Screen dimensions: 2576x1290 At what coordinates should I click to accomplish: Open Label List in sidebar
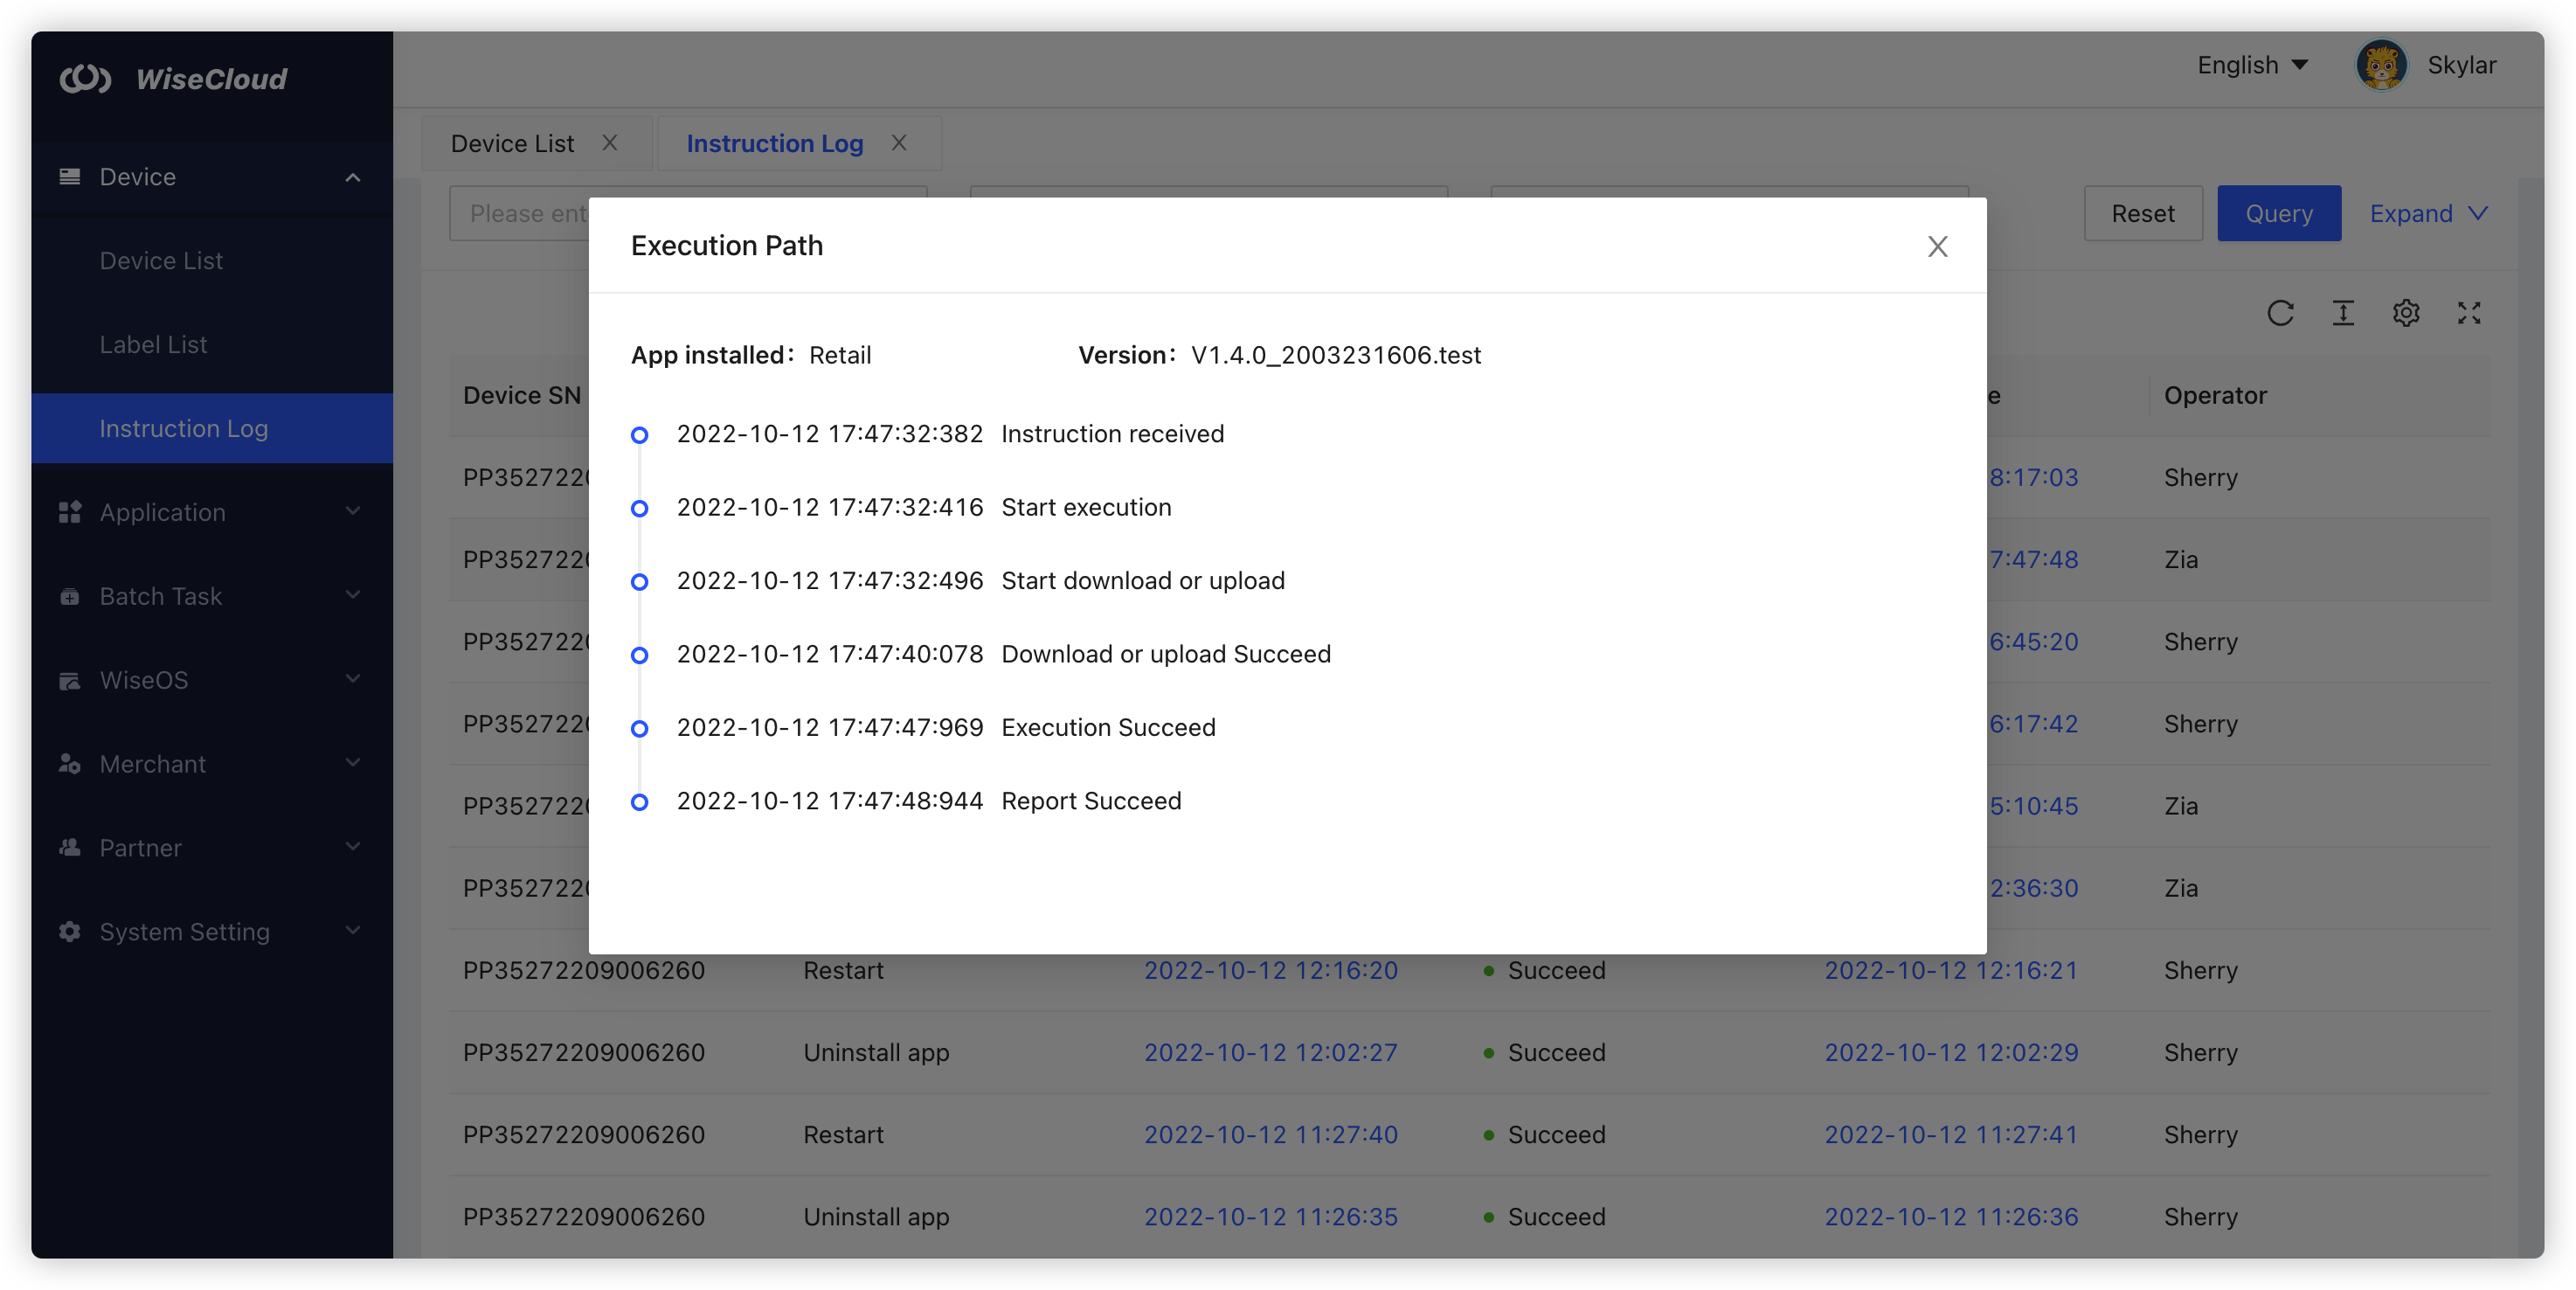point(153,344)
